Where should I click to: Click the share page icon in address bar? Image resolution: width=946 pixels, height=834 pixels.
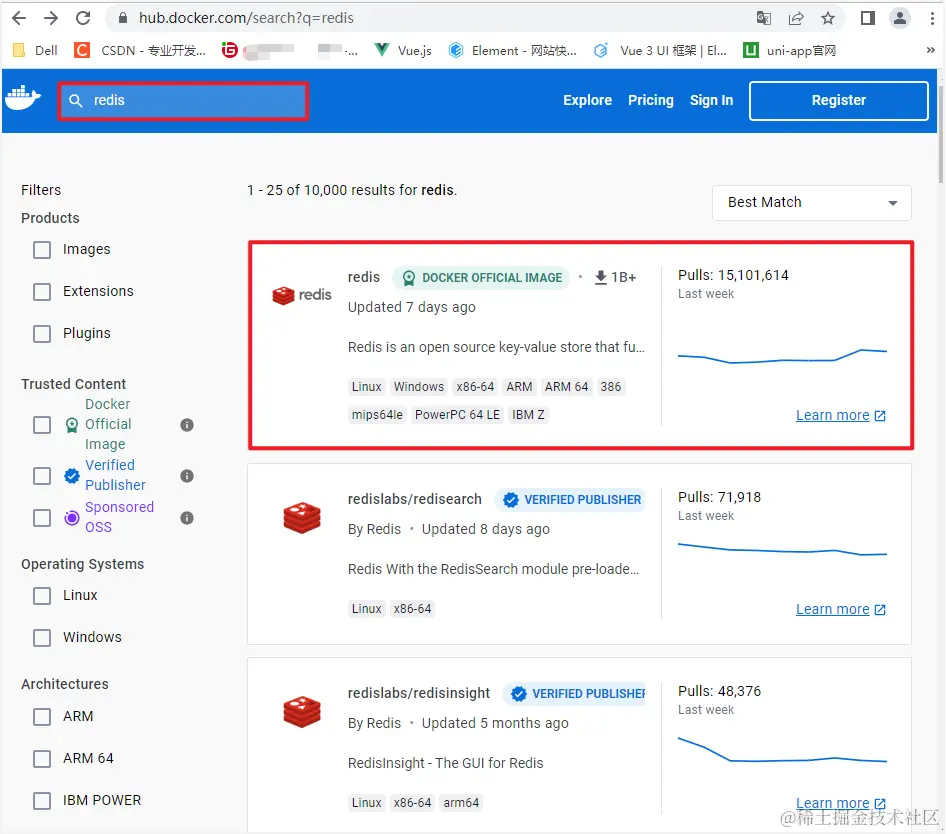[796, 18]
